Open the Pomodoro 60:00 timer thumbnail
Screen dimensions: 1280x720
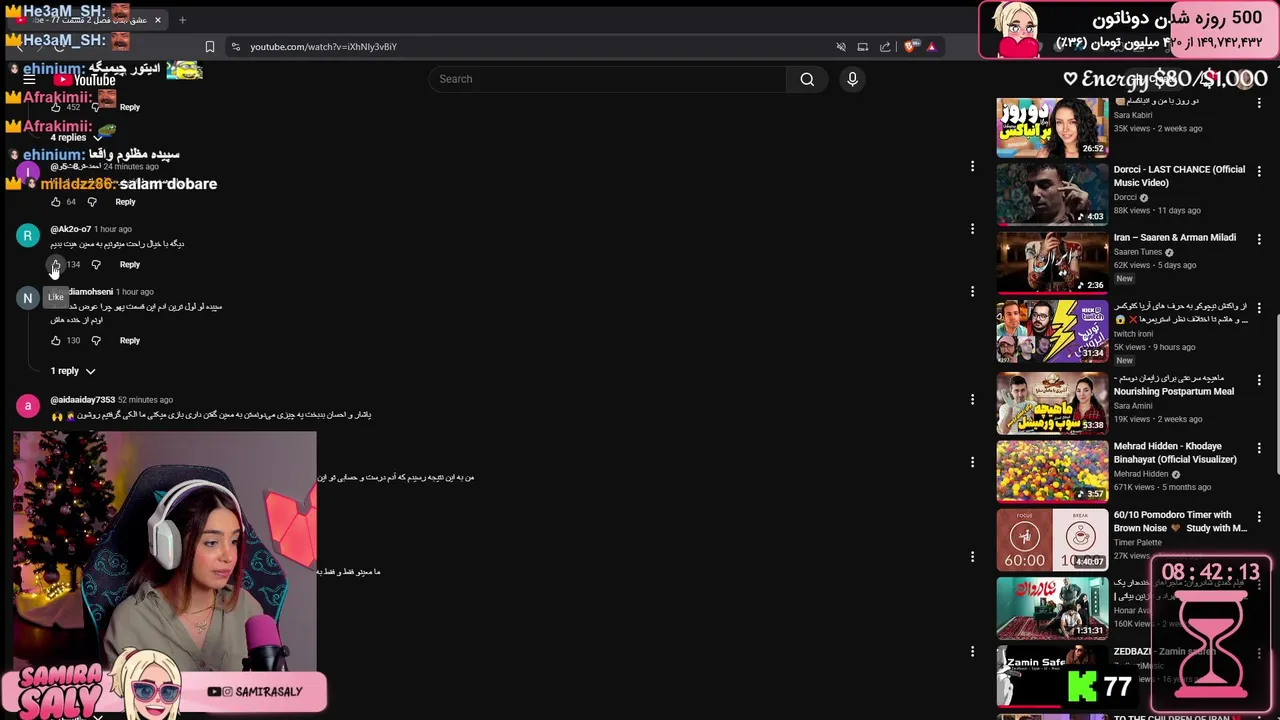pos(1052,540)
